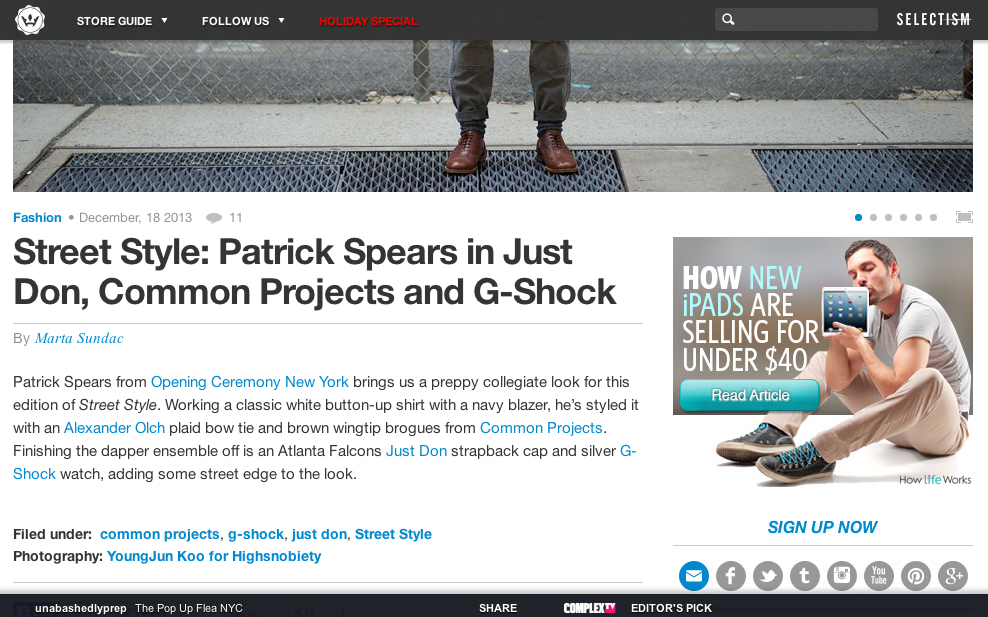Follow the Opening Ceremony New York link

(250, 382)
